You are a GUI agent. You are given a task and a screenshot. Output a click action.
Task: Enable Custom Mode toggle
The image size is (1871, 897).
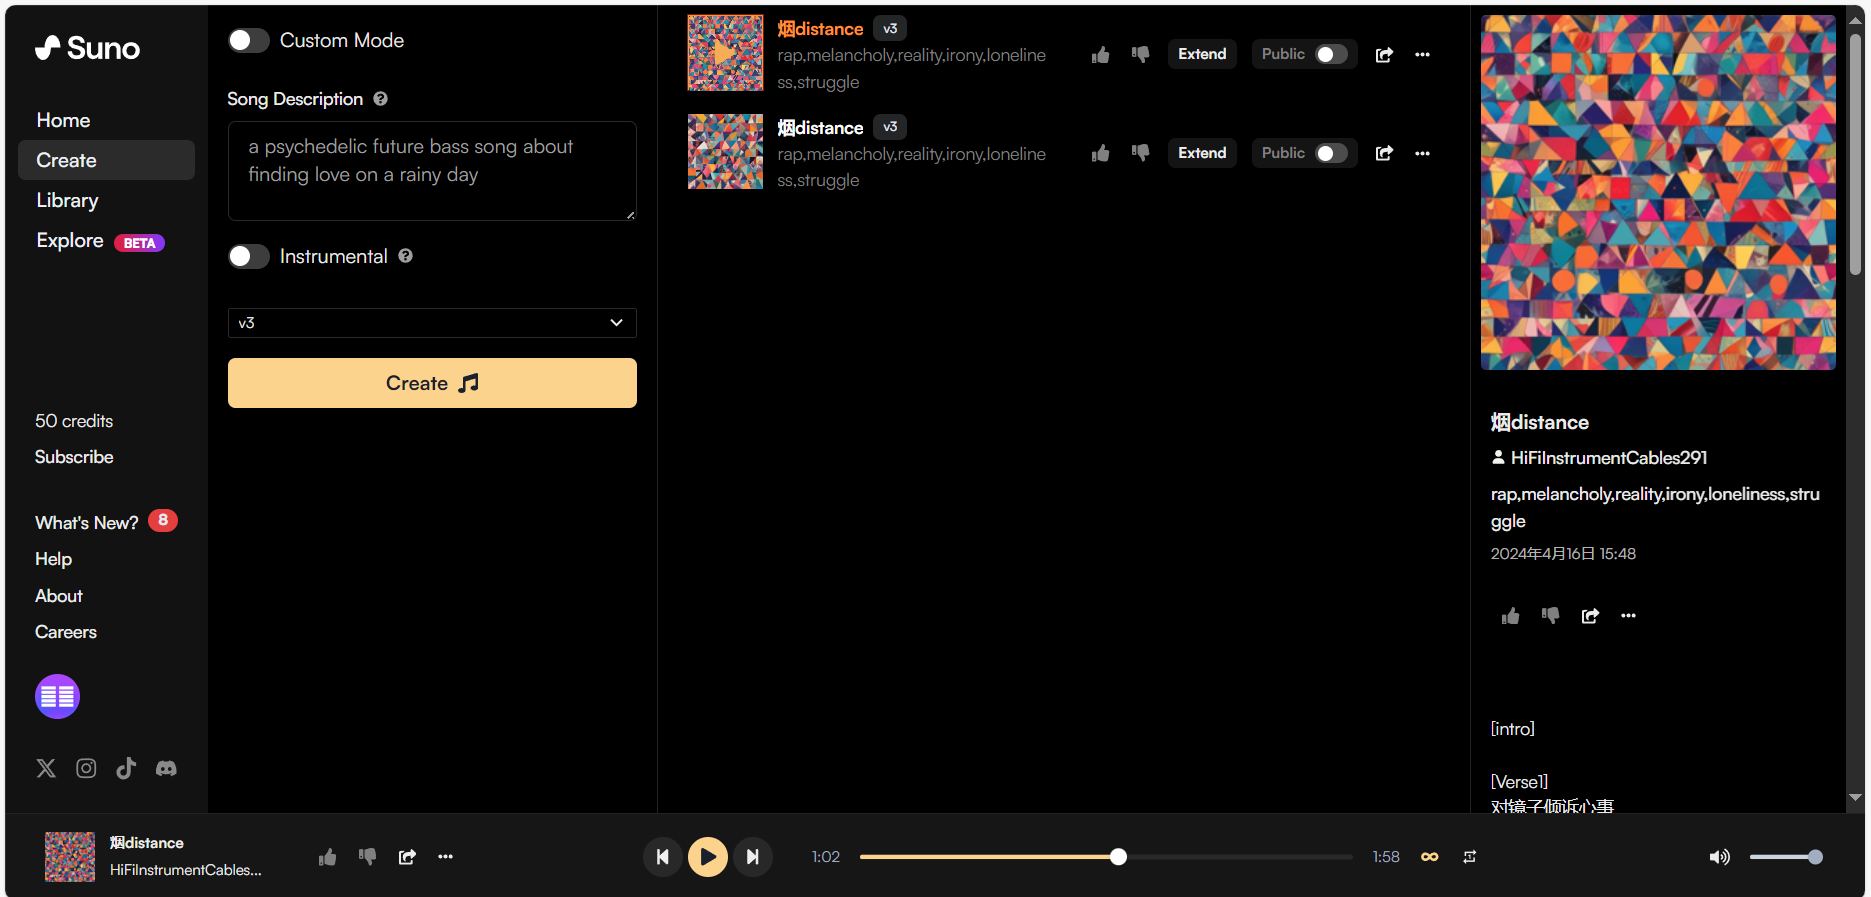coord(249,41)
